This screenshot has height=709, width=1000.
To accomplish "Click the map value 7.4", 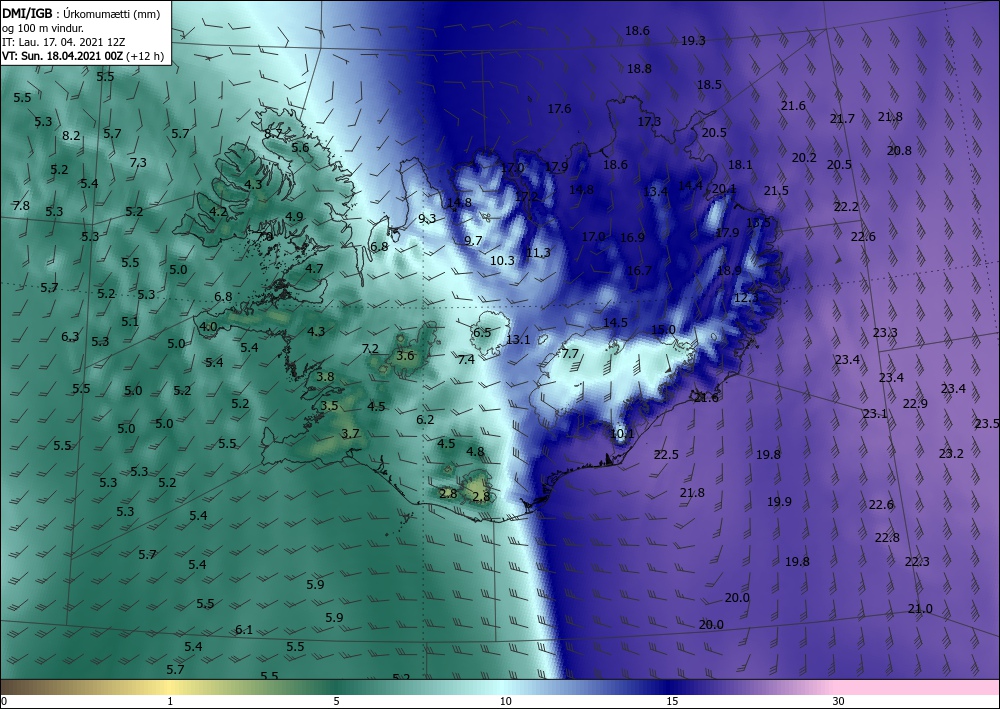I will pyautogui.click(x=466, y=360).
